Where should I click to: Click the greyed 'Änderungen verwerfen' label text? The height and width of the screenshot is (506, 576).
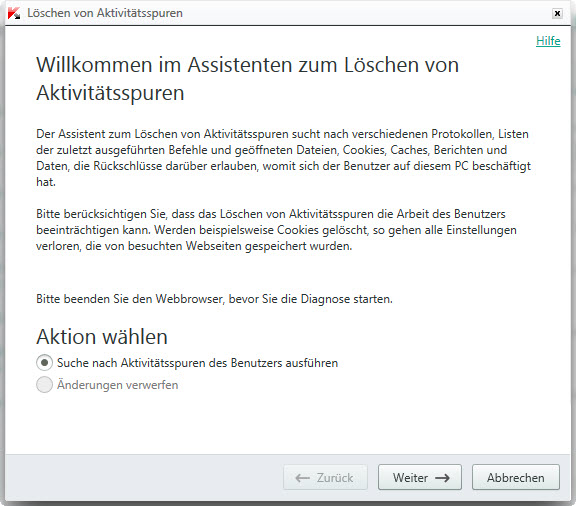118,385
